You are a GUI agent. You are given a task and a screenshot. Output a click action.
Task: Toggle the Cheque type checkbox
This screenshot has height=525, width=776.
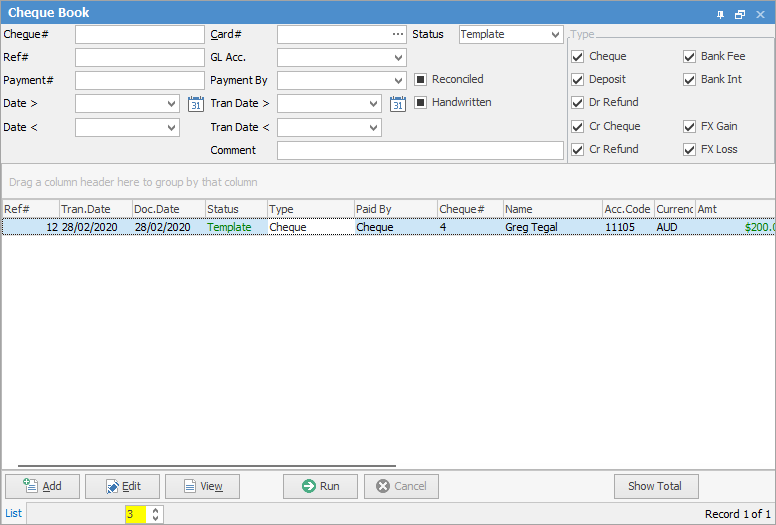[578, 56]
